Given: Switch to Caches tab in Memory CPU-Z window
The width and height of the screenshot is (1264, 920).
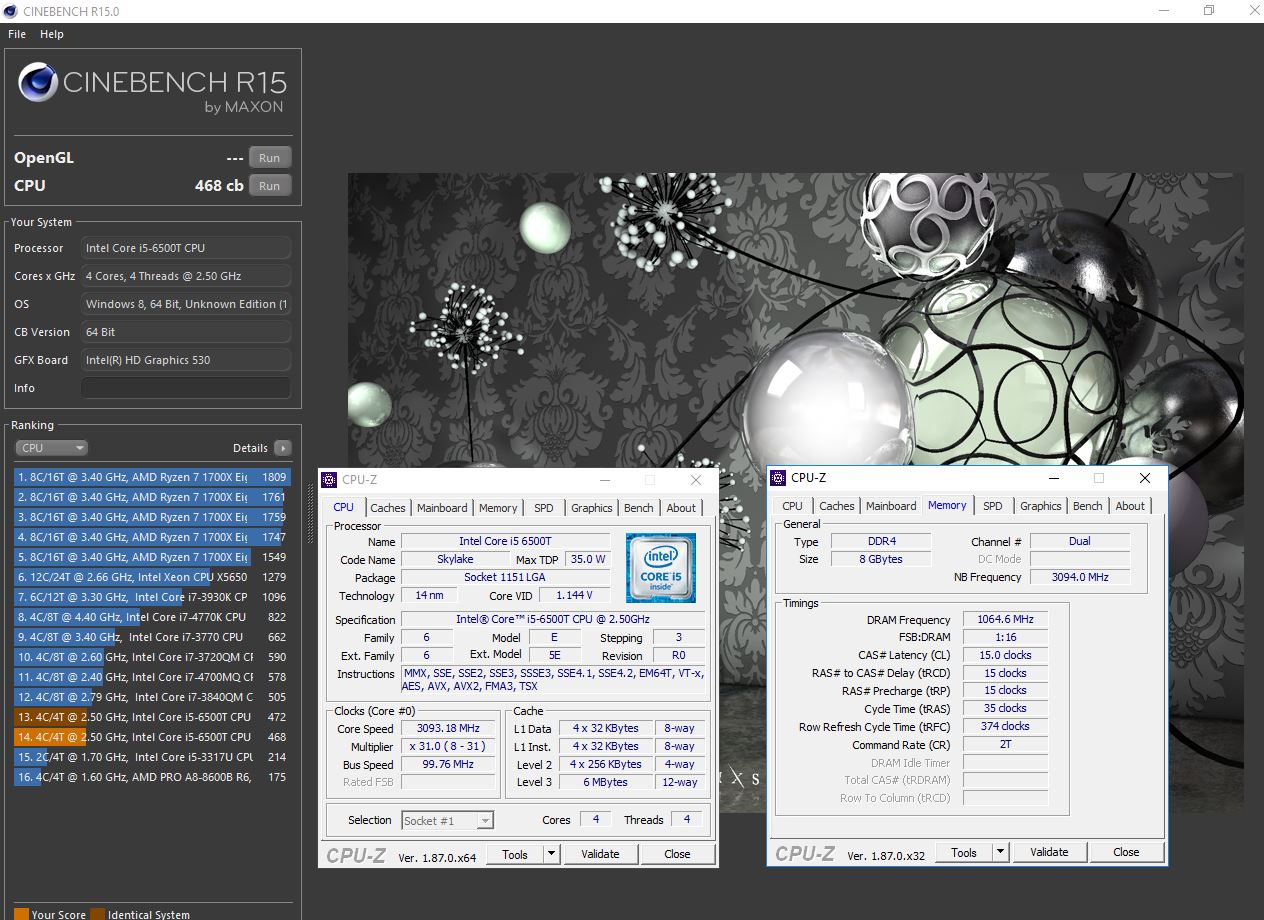Looking at the screenshot, I should click(837, 506).
